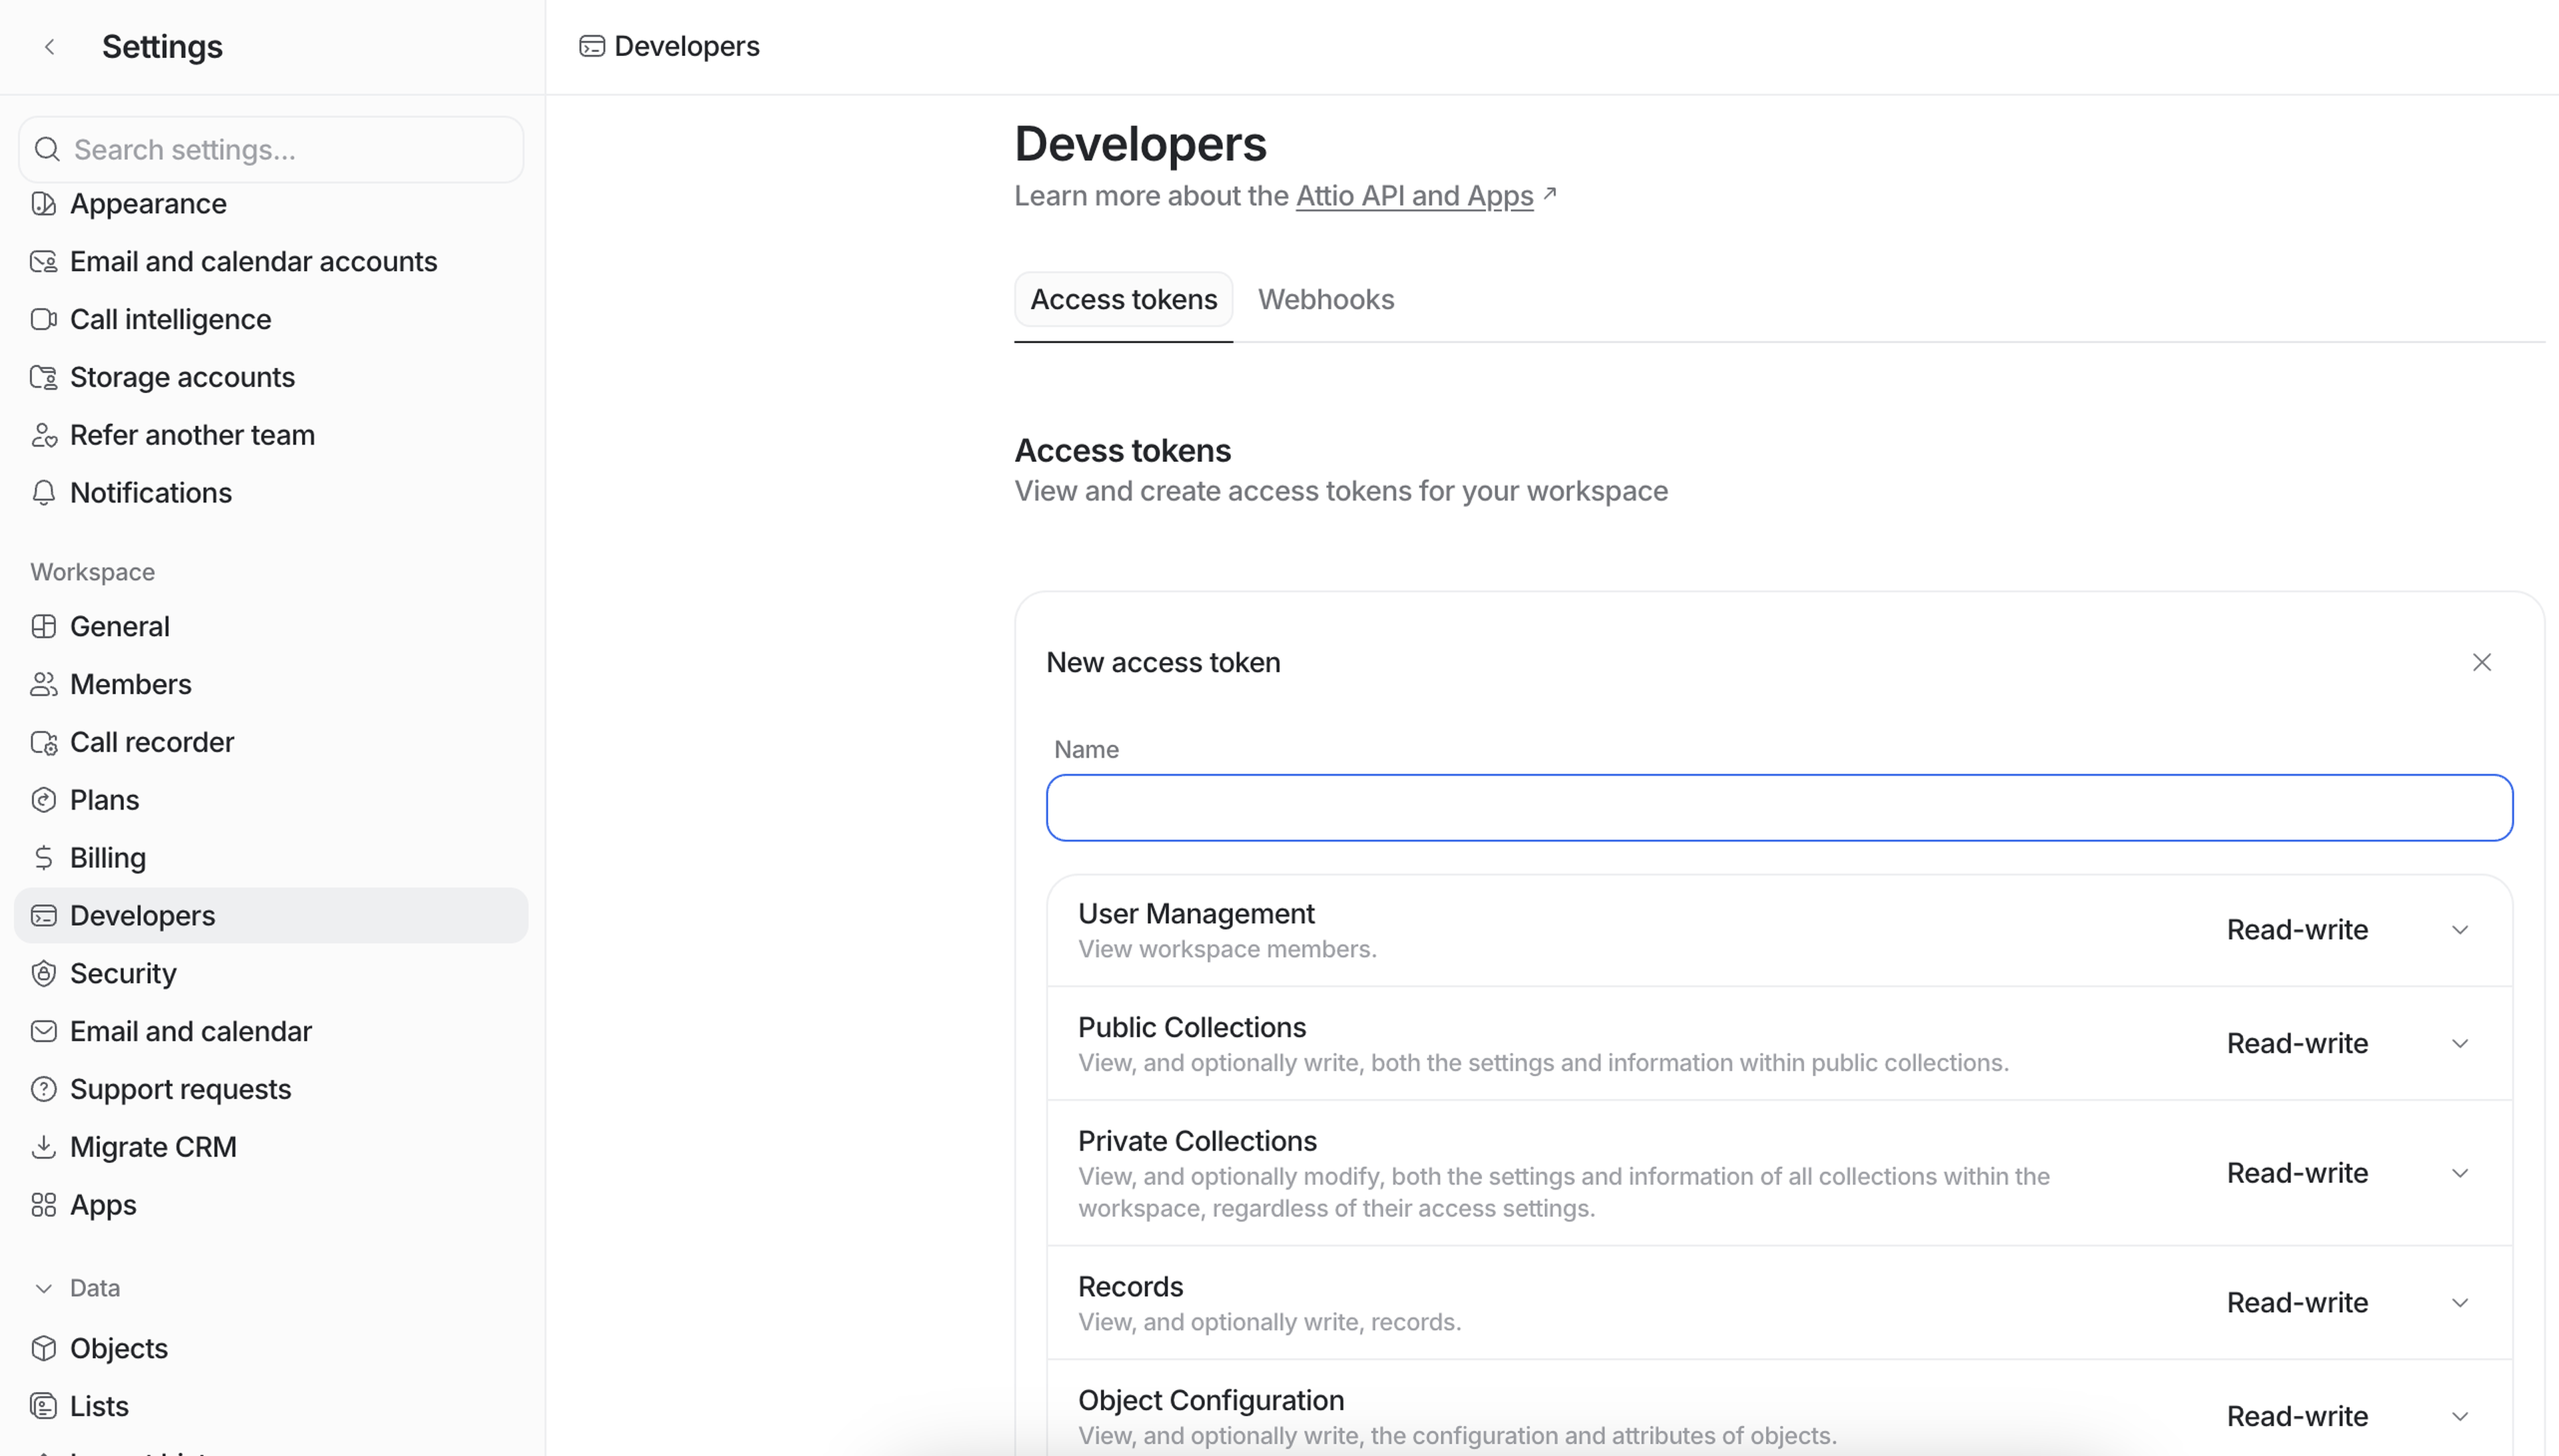This screenshot has width=2559, height=1456.
Task: Open the Attio API and Apps link
Action: click(1414, 196)
